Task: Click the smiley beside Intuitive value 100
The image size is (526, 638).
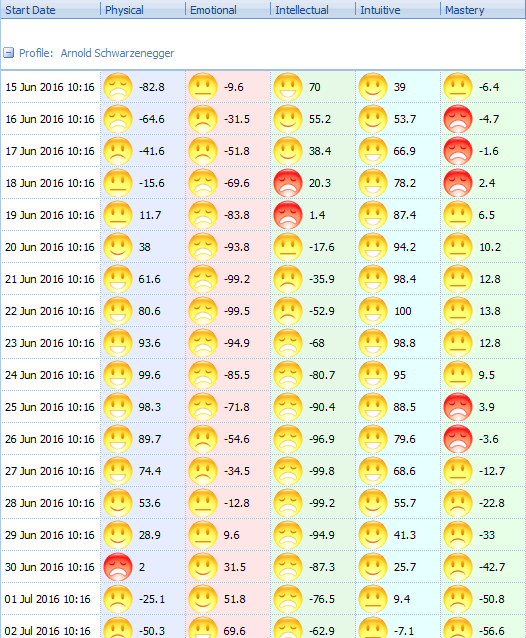Action: coord(373,311)
